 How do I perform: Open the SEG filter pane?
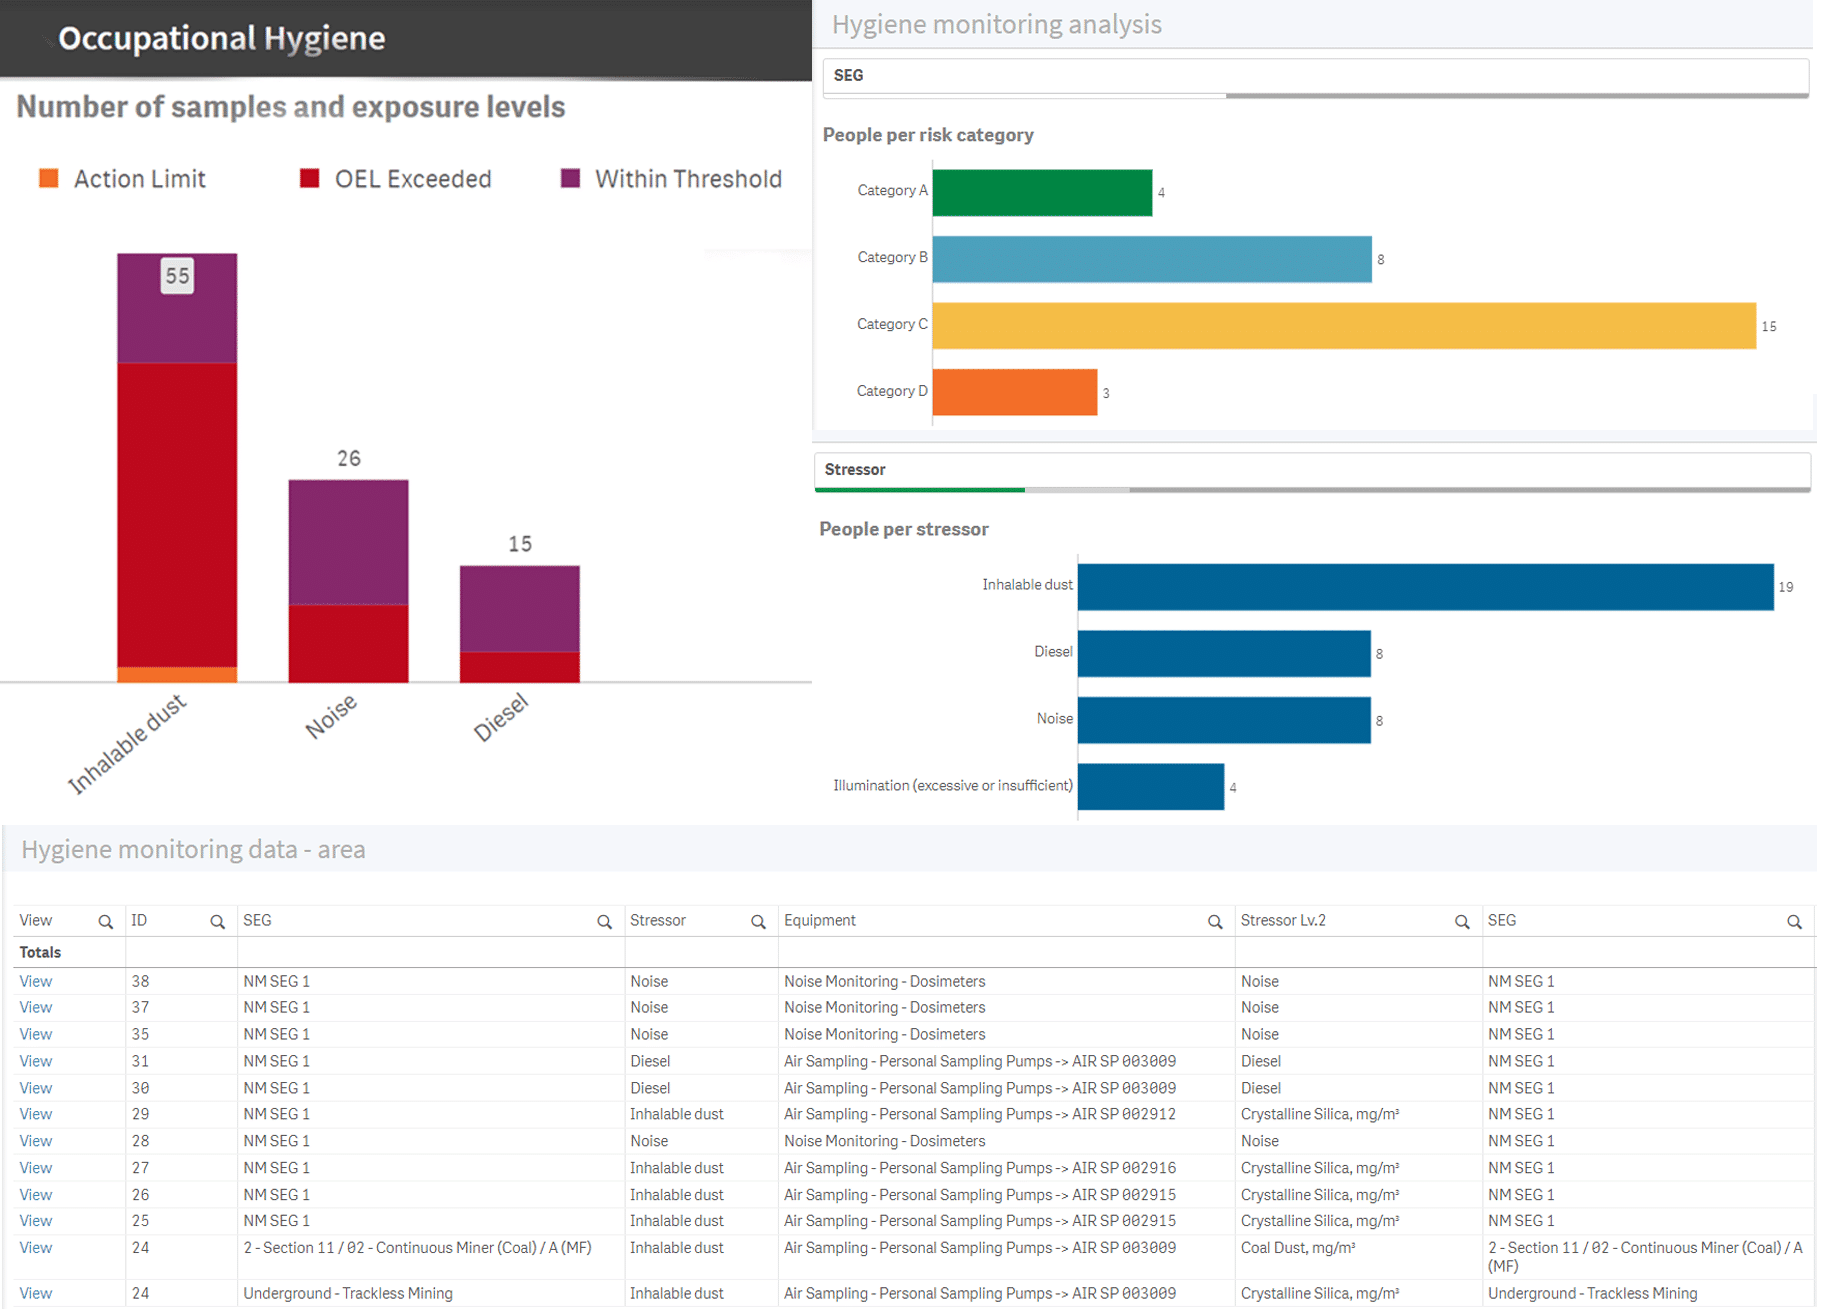(1314, 76)
